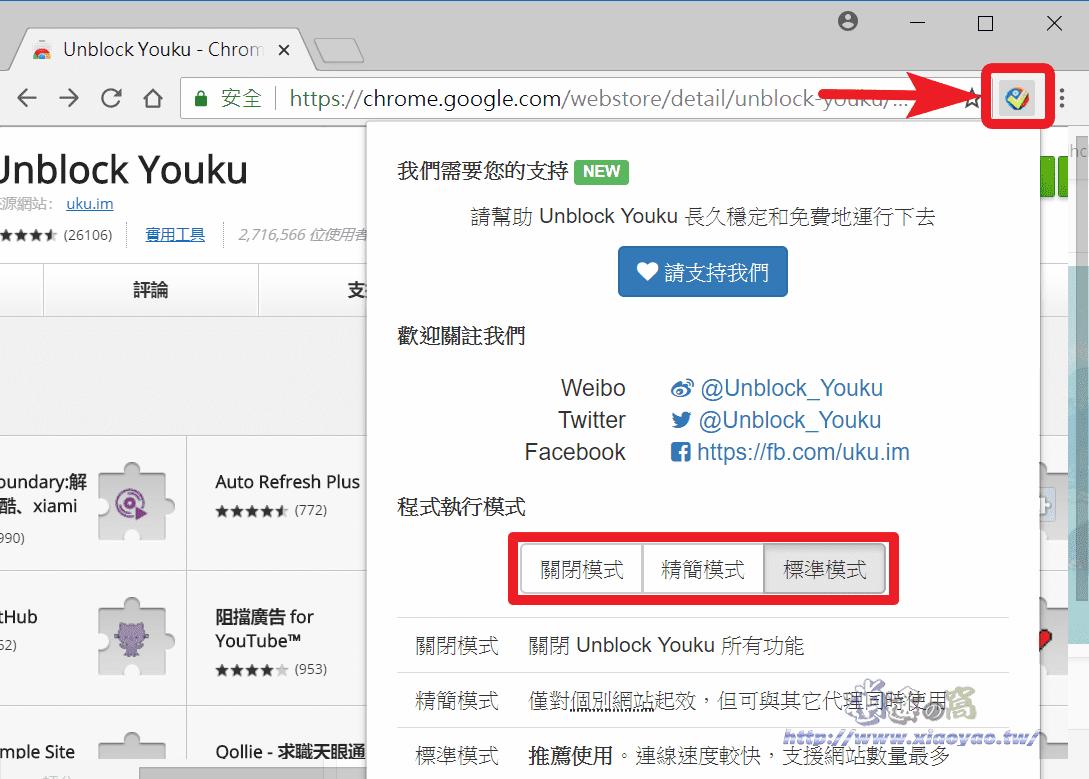This screenshot has width=1089, height=779.
Task: Click the 我們需要您的支持 heading
Action: [483, 171]
